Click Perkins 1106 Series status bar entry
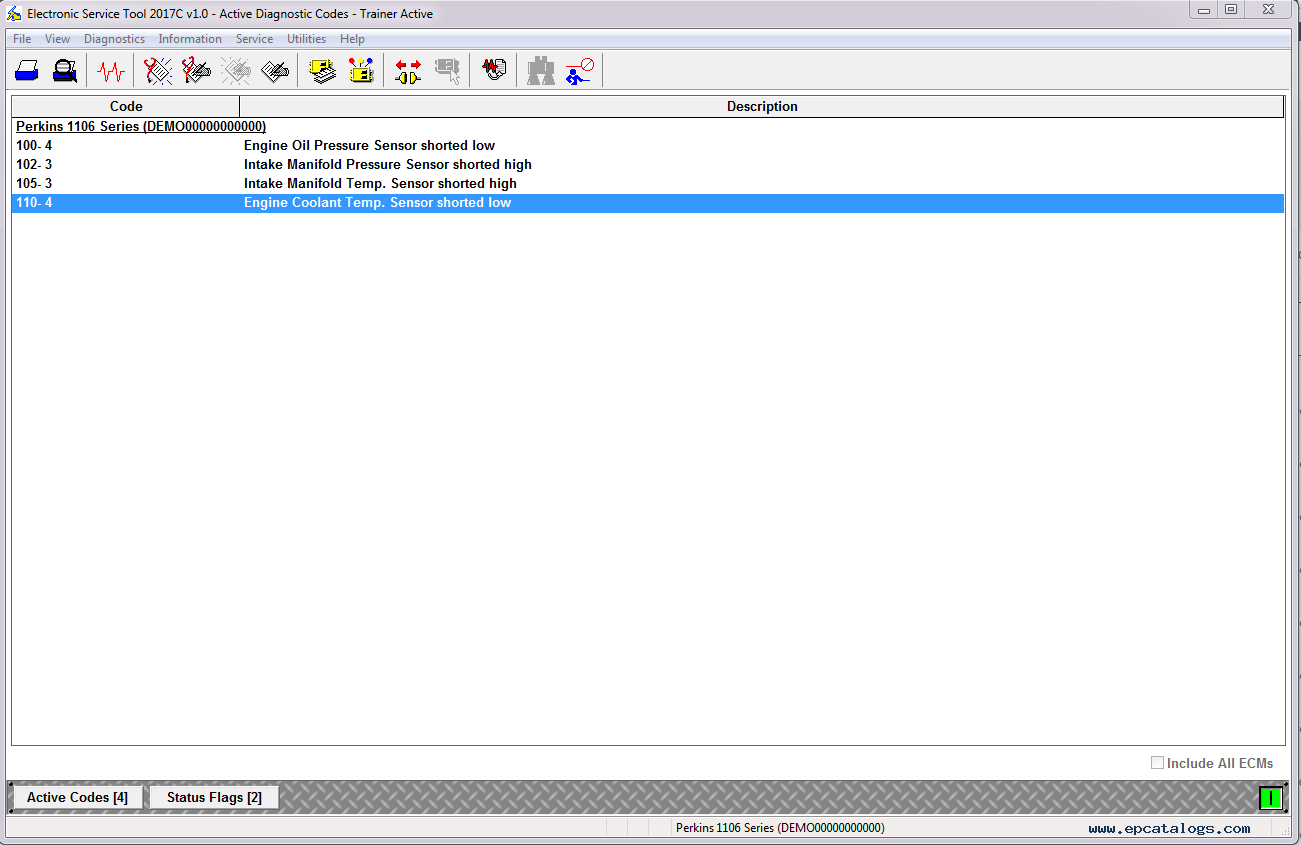Viewport: 1301px width, 845px height. pyautogui.click(x=780, y=828)
